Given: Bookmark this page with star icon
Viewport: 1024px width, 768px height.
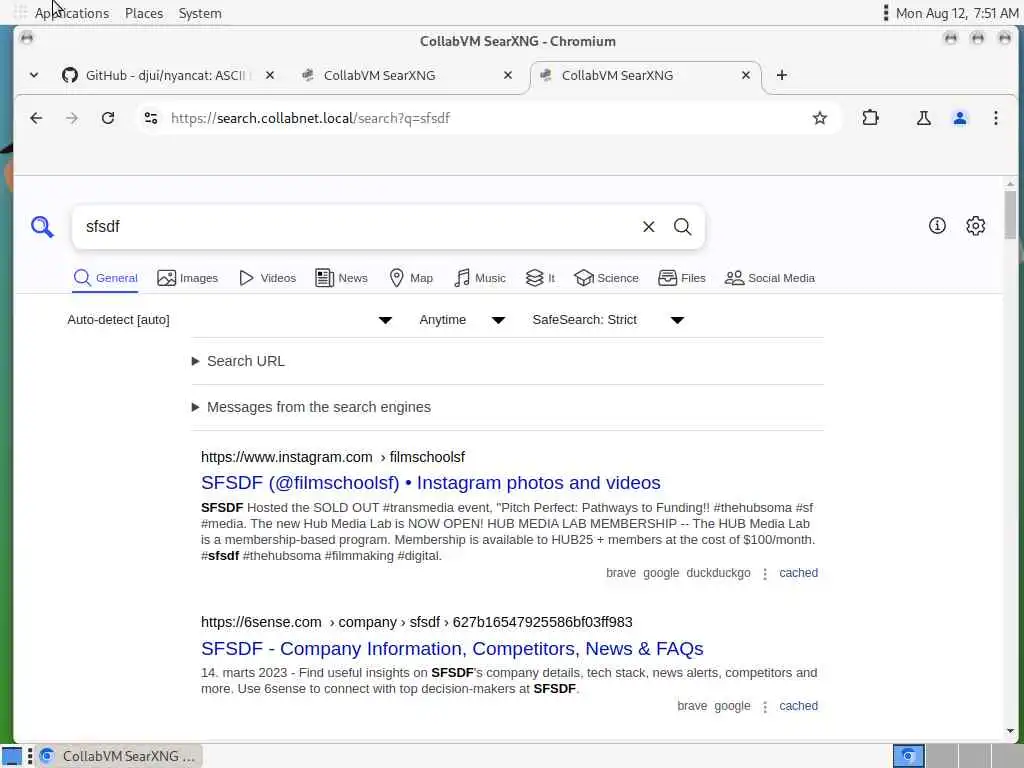Looking at the screenshot, I should tap(820, 118).
